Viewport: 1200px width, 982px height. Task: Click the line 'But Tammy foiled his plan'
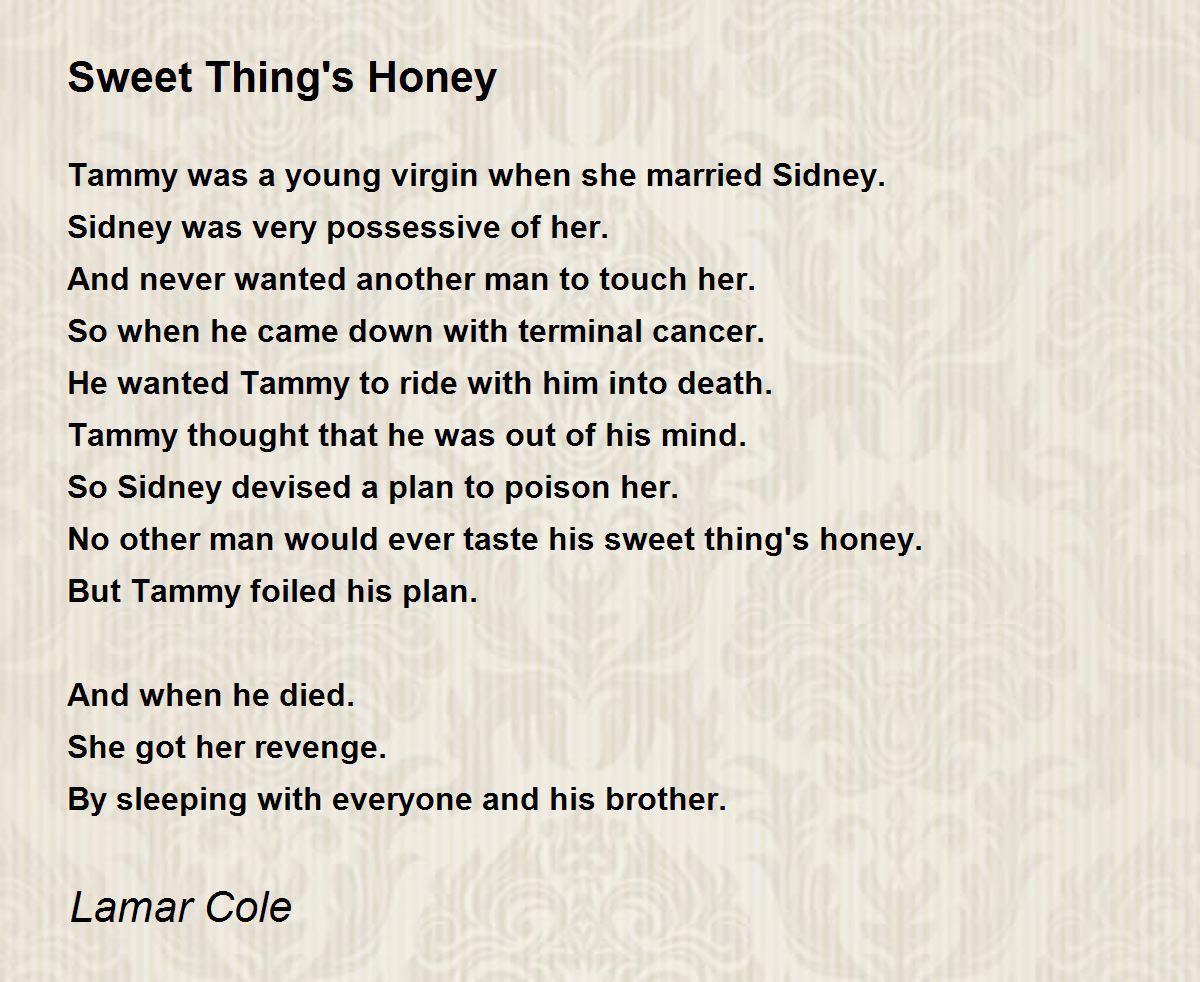coord(272,592)
